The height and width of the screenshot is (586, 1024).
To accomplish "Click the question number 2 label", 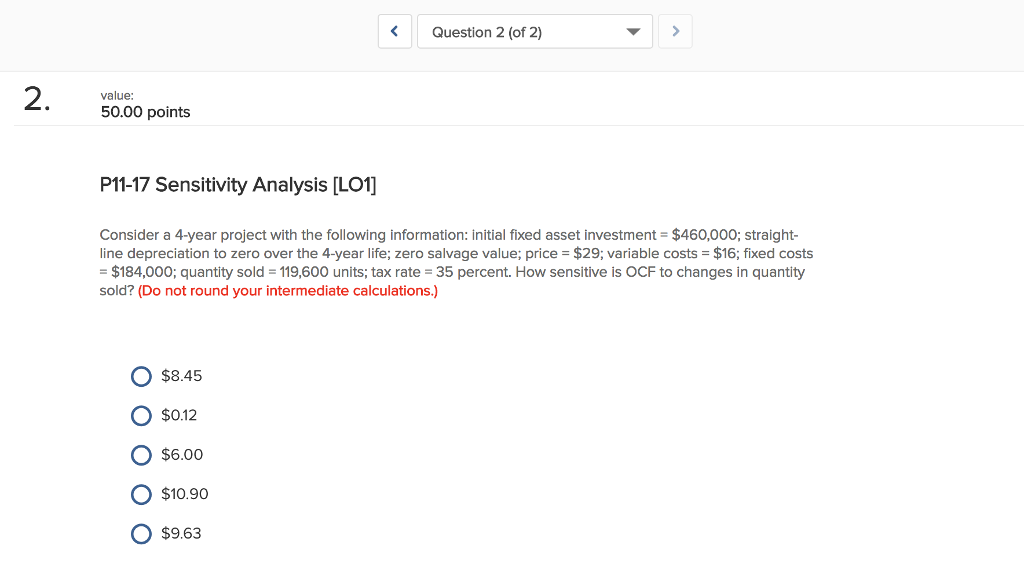I will click(x=34, y=99).
